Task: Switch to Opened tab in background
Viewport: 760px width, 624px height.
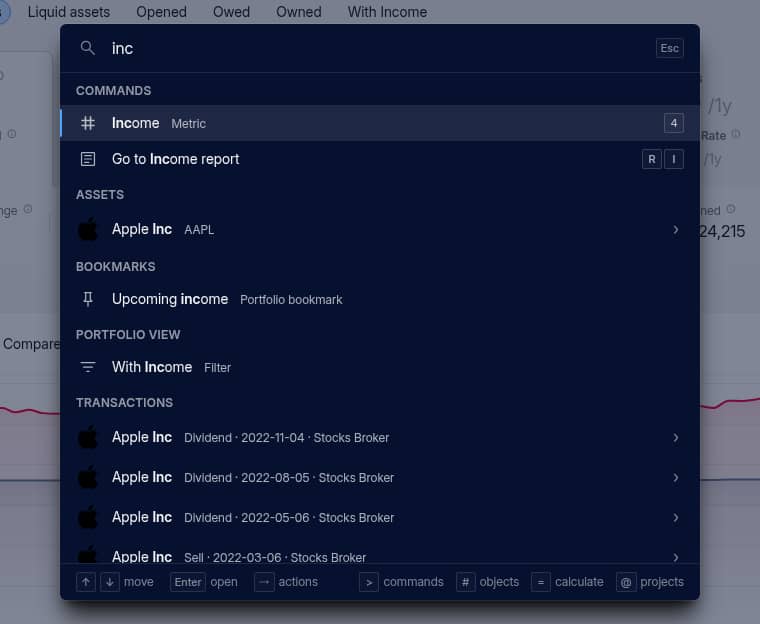Action: point(161,12)
